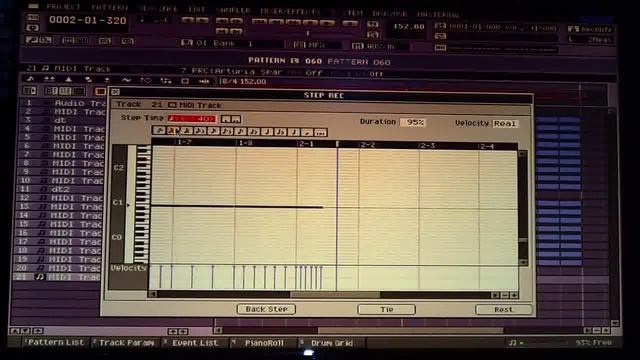640x360 pixels.
Task: Click zoom-out minus button in Step Rec window
Action: (505, 295)
